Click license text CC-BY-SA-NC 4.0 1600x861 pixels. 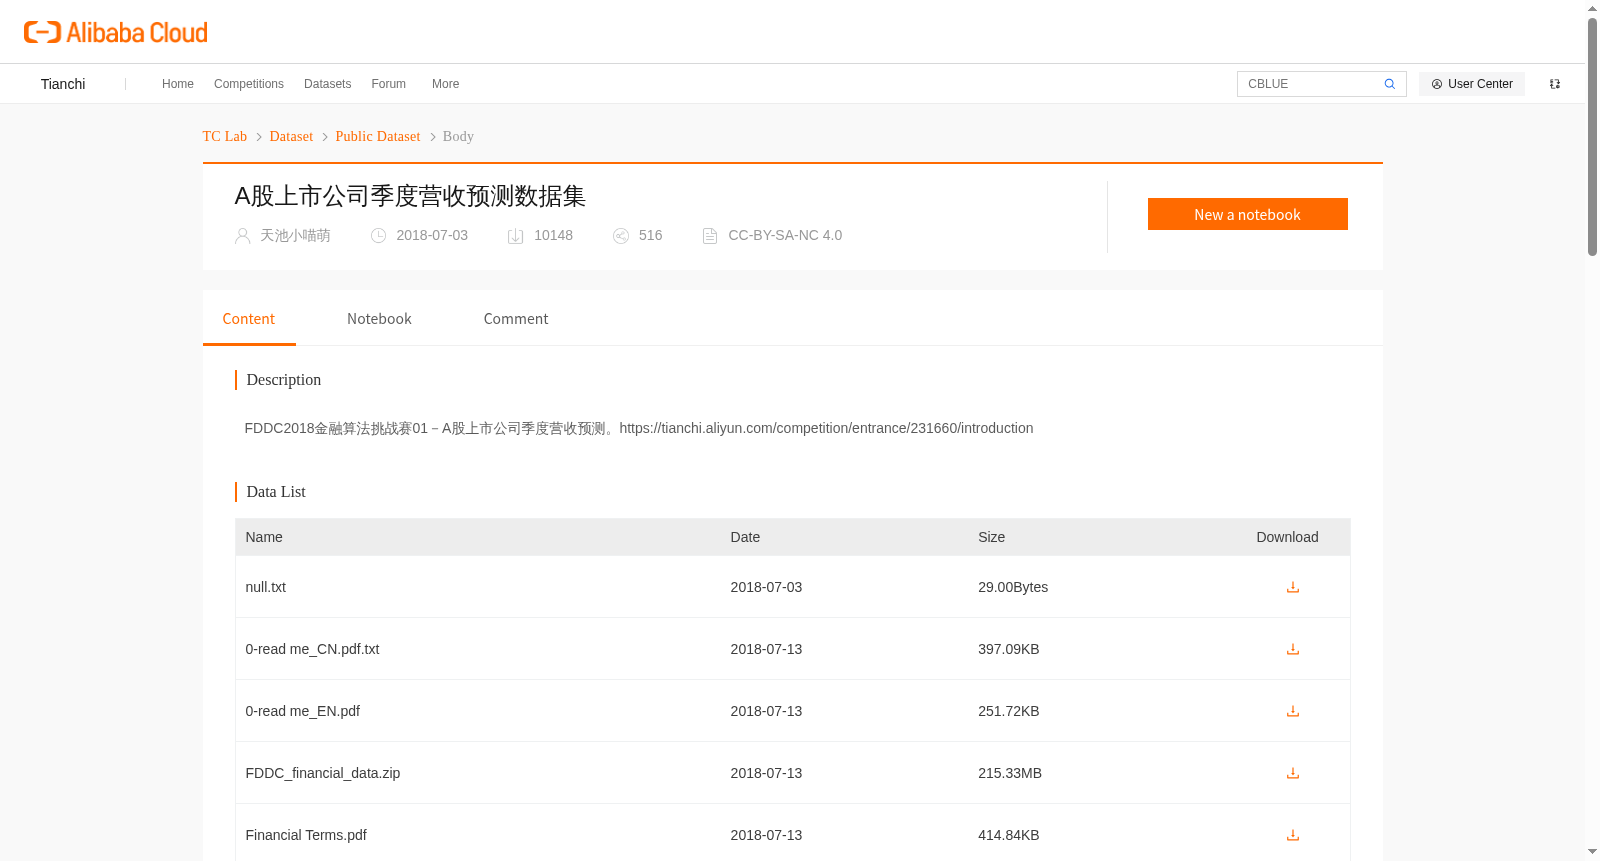coord(785,235)
